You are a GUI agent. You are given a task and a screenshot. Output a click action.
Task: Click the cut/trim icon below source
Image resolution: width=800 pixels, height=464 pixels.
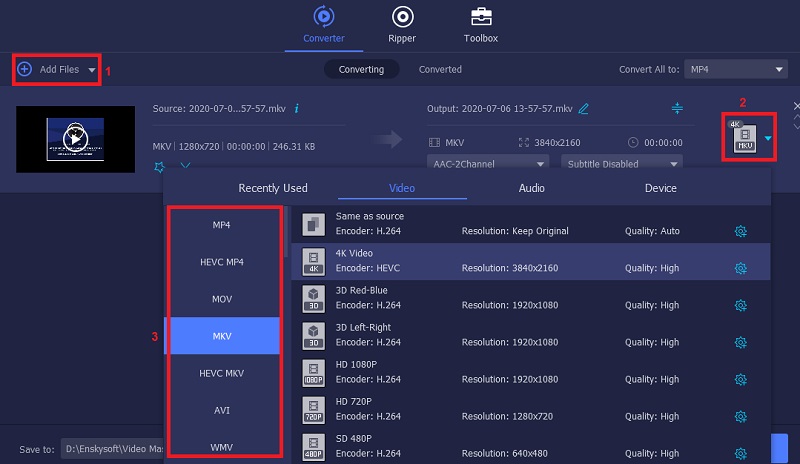pyautogui.click(x=185, y=166)
